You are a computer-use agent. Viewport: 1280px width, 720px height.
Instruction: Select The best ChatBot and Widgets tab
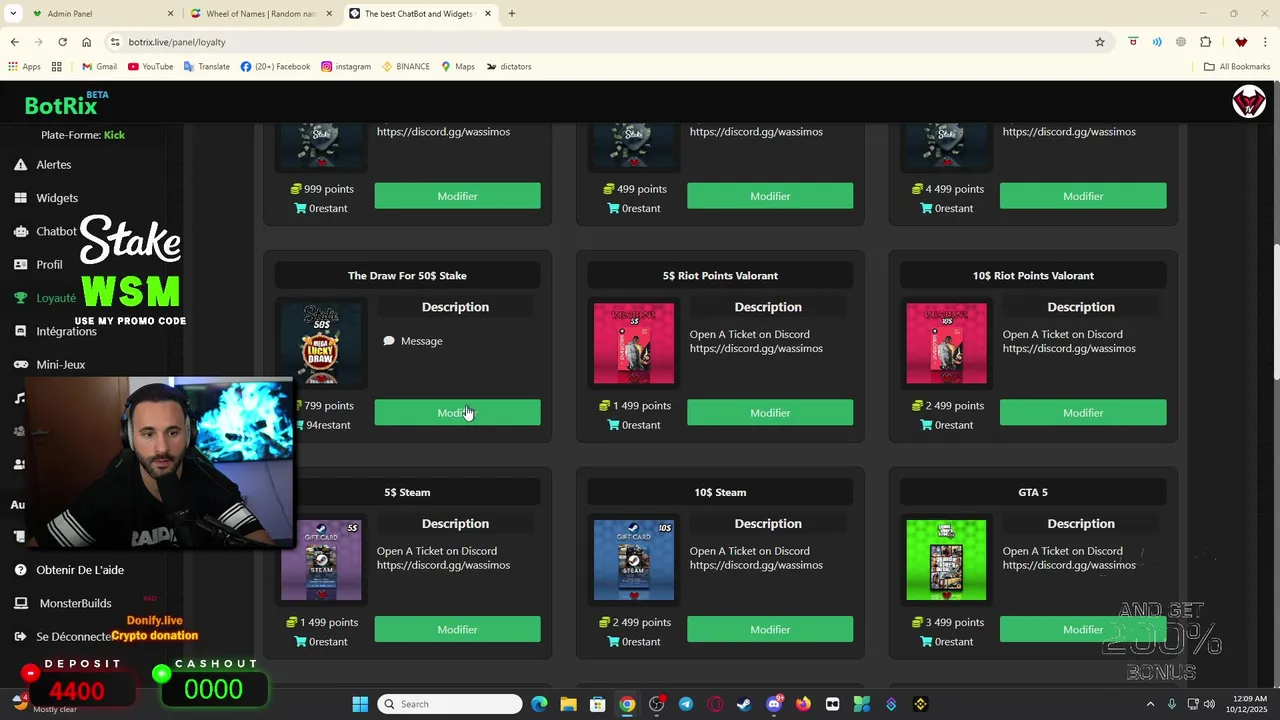[419, 14]
